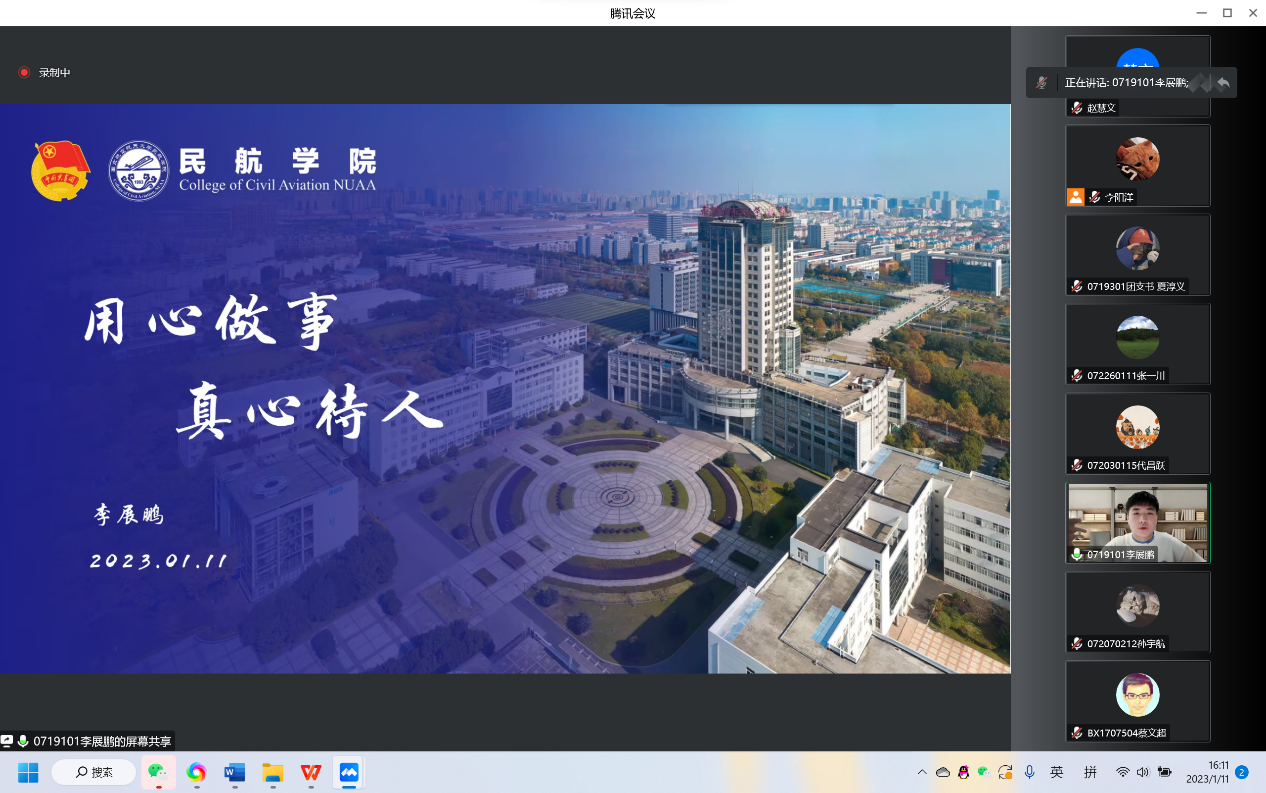Click the muted microphone icon in speaking bar

tap(1042, 82)
